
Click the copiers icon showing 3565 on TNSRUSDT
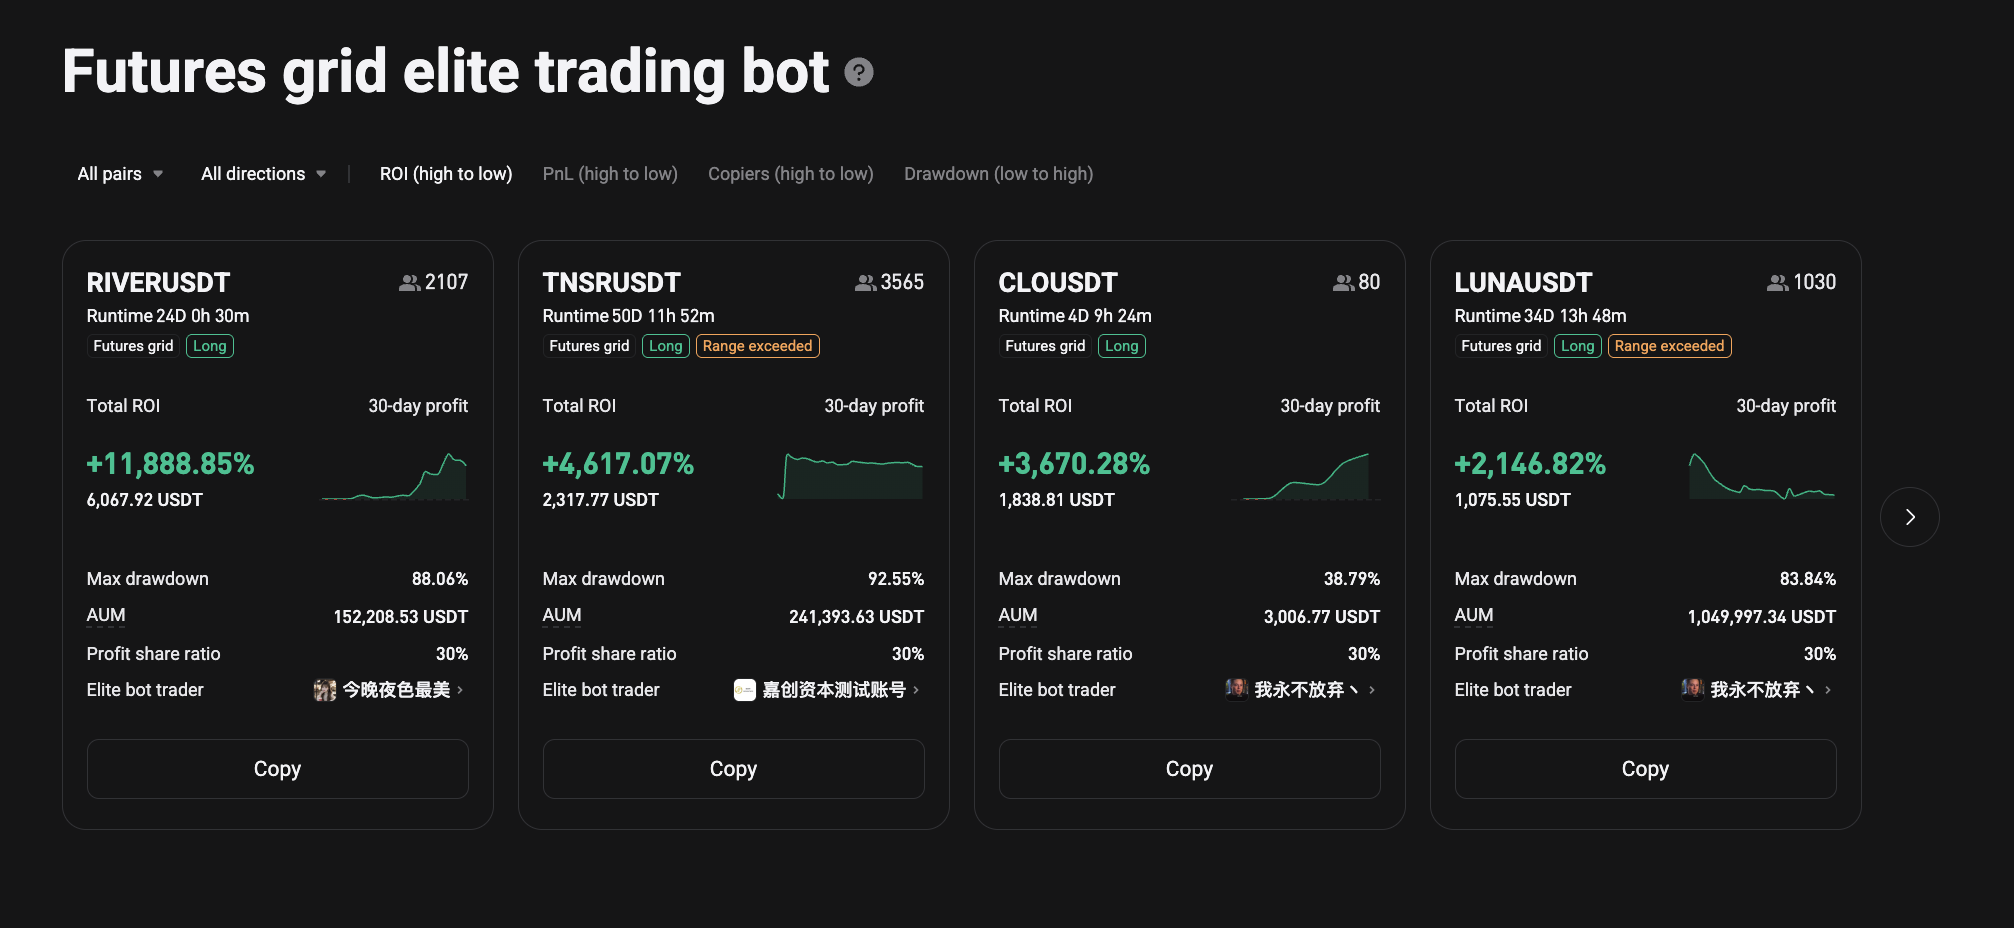864,282
